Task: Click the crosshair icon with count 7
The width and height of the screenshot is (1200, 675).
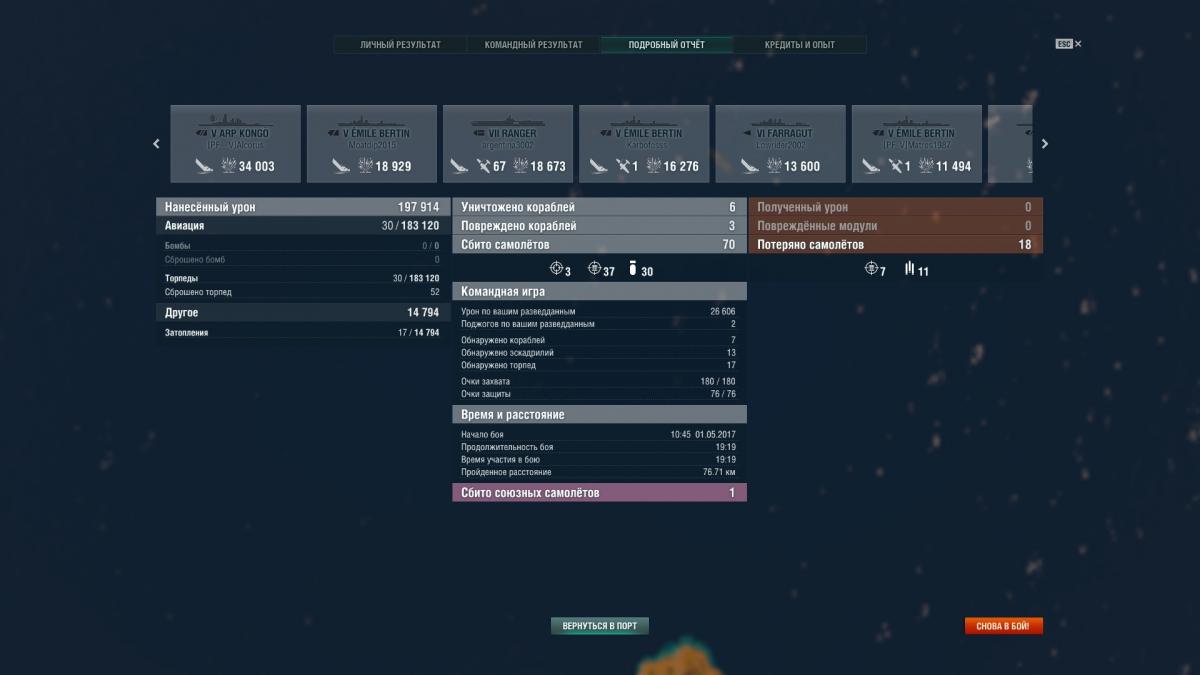Action: coord(870,270)
